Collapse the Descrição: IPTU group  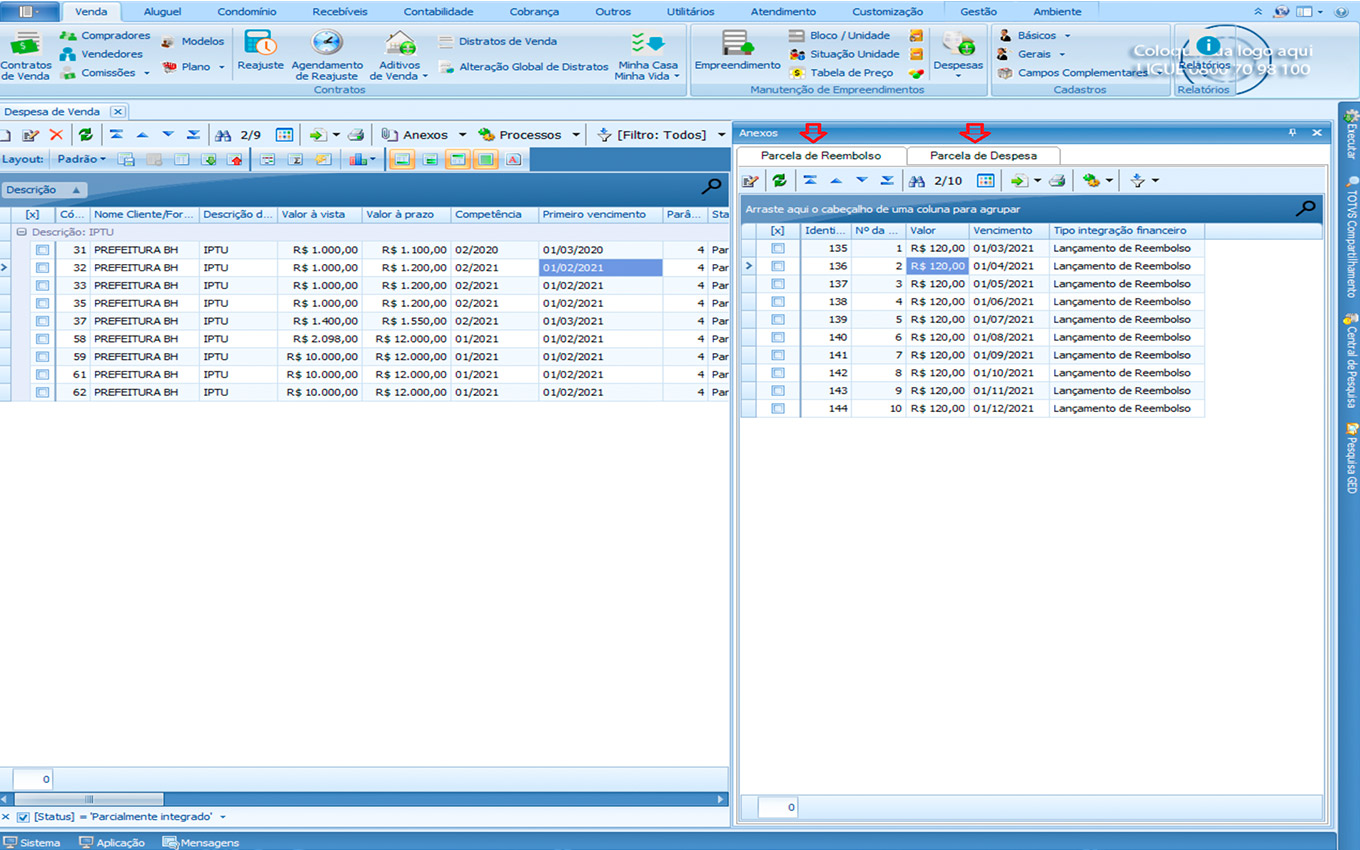pos(21,232)
